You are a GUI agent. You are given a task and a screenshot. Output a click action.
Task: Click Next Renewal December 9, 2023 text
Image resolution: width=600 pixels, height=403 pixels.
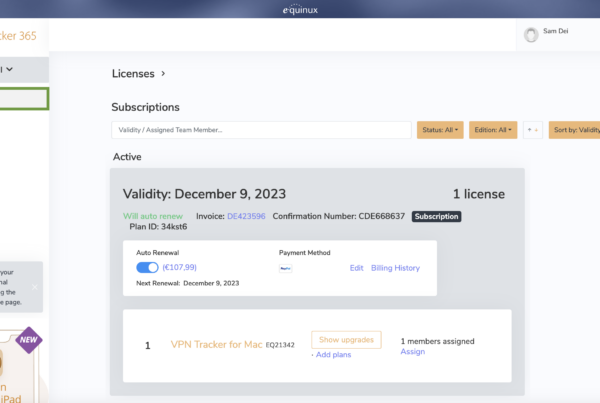188,283
